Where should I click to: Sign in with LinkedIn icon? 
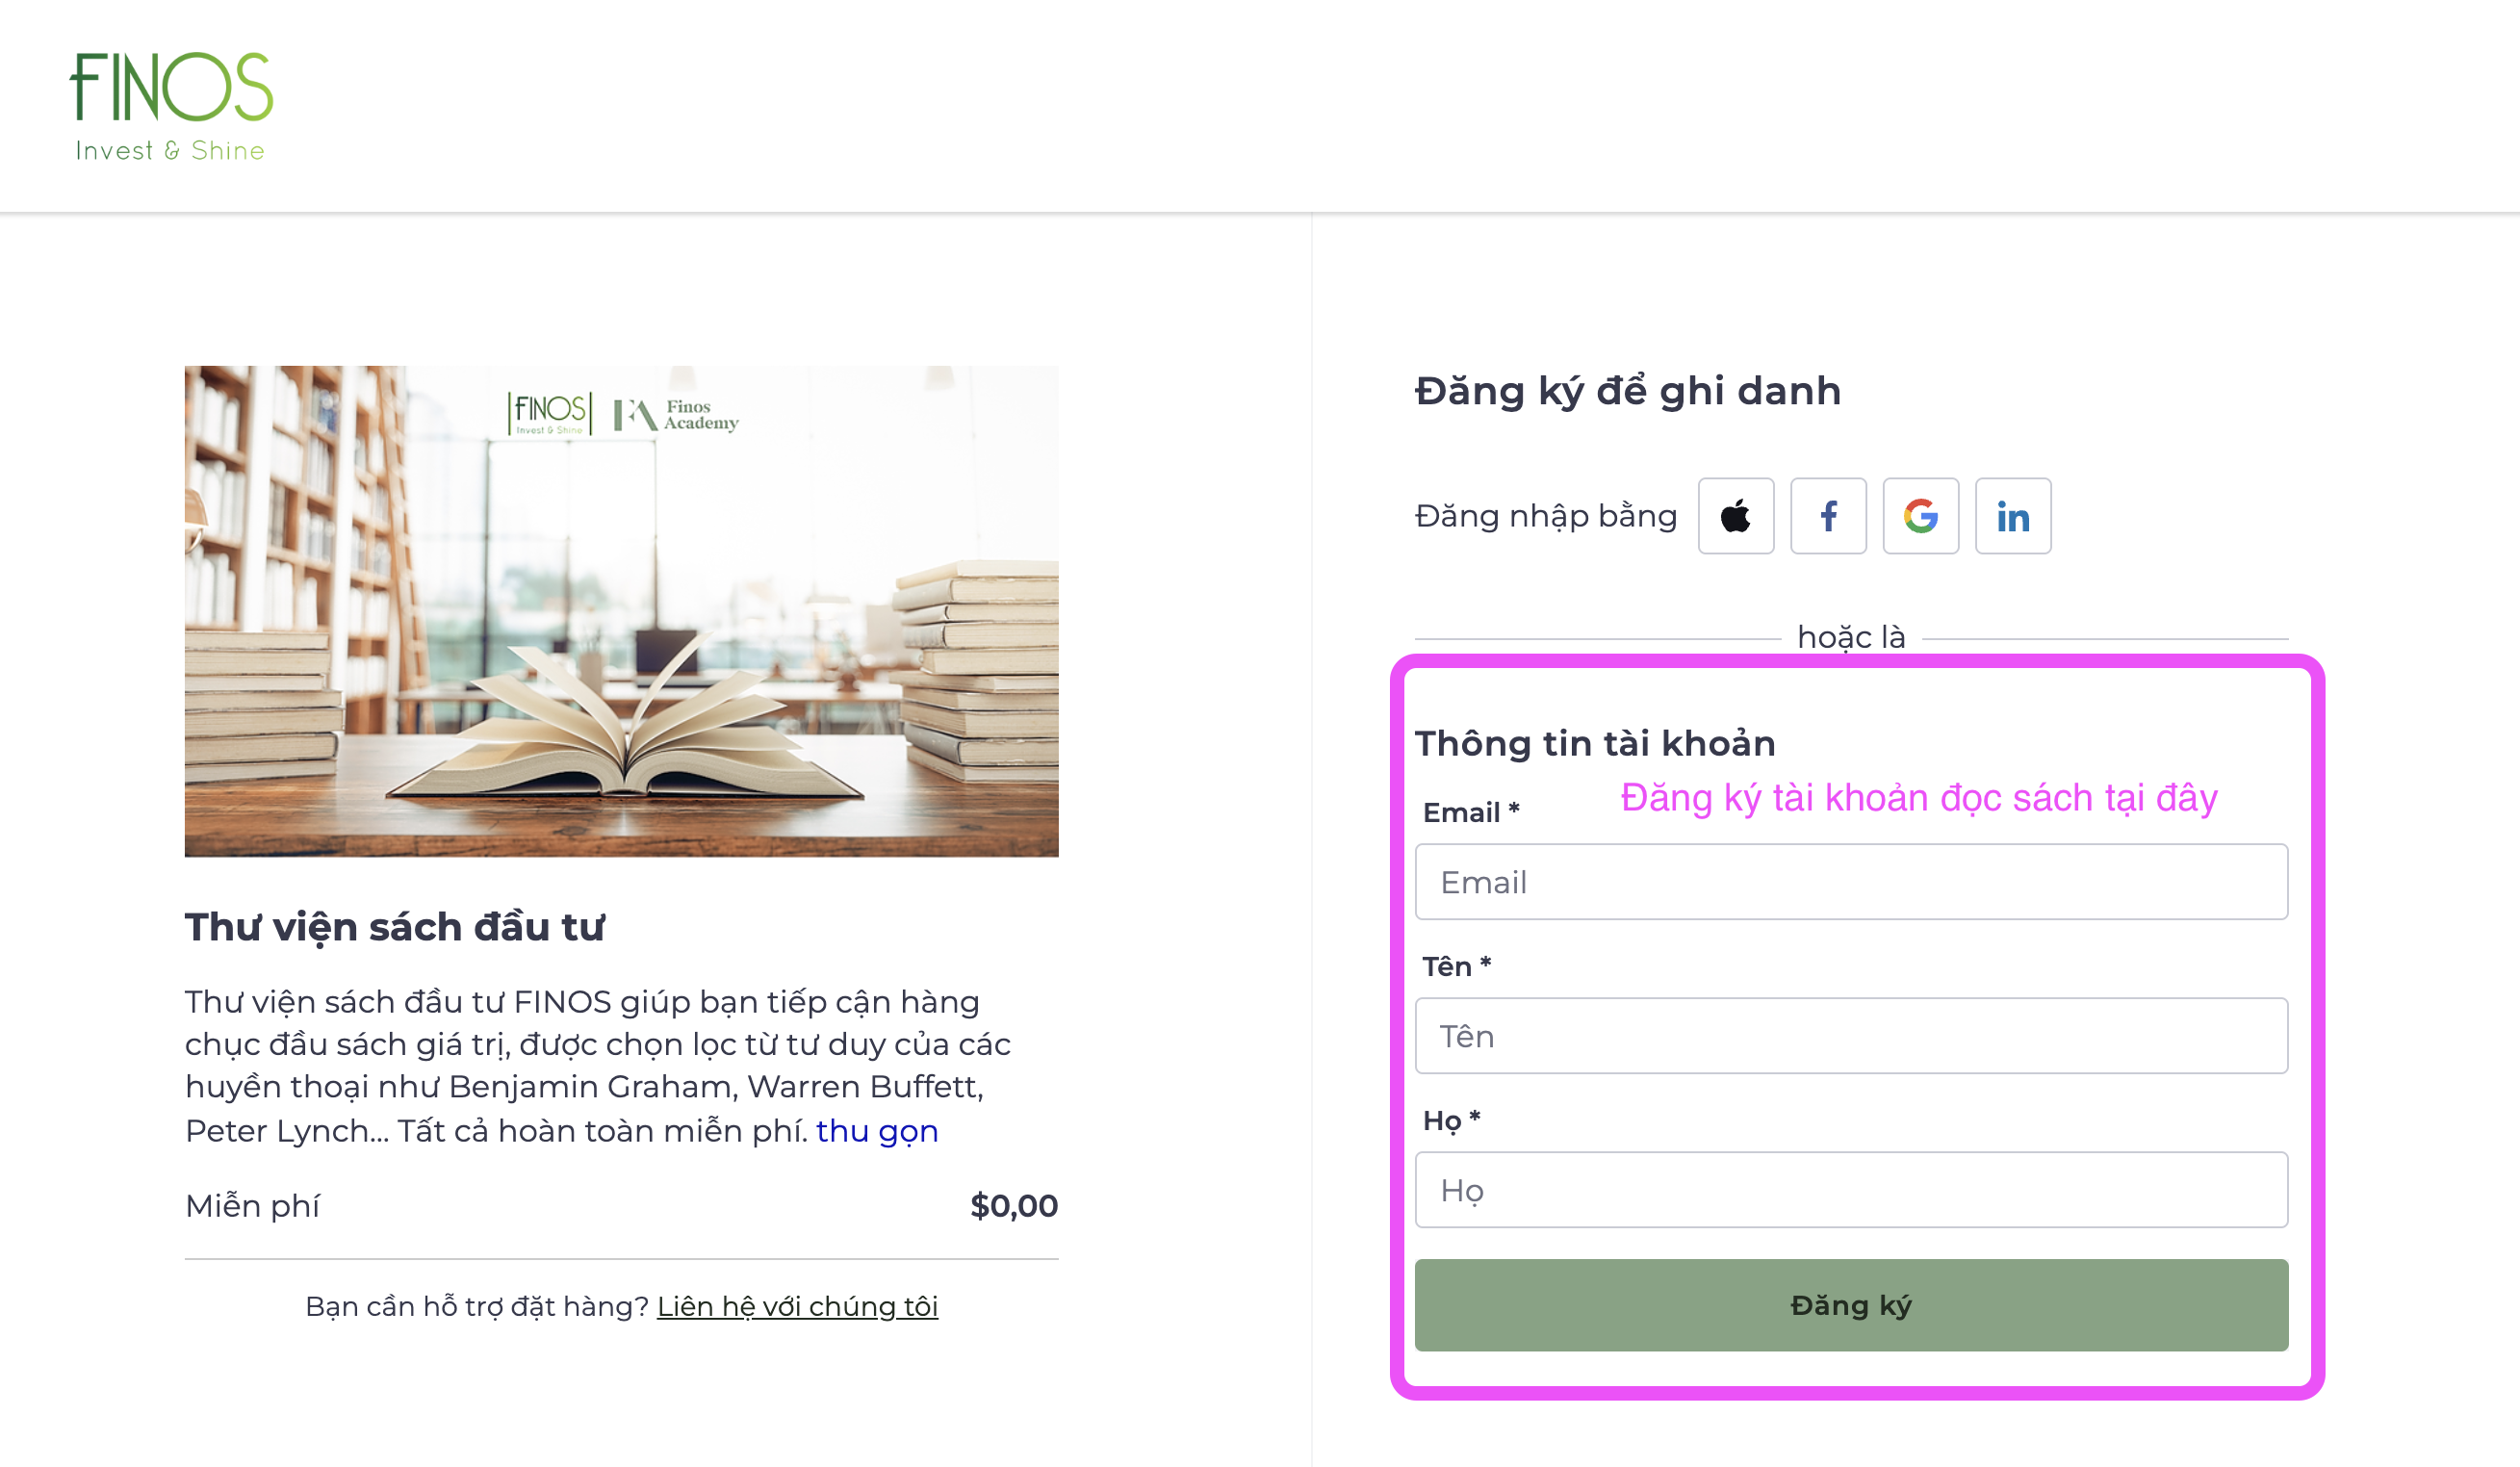2013,516
